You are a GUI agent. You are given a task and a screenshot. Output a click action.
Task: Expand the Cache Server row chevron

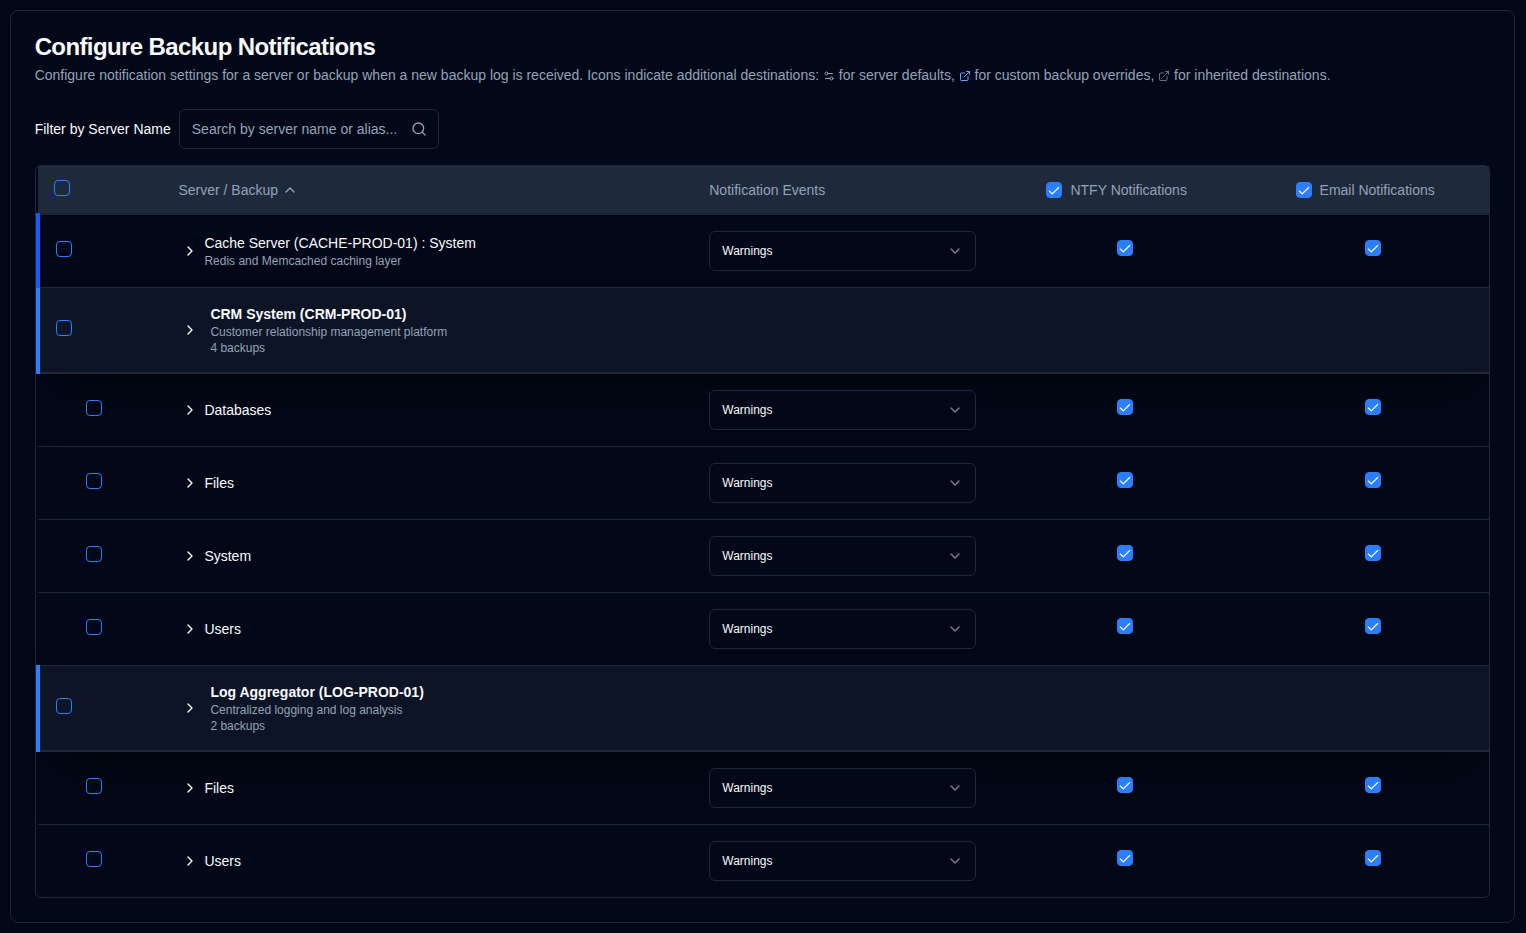tap(190, 251)
